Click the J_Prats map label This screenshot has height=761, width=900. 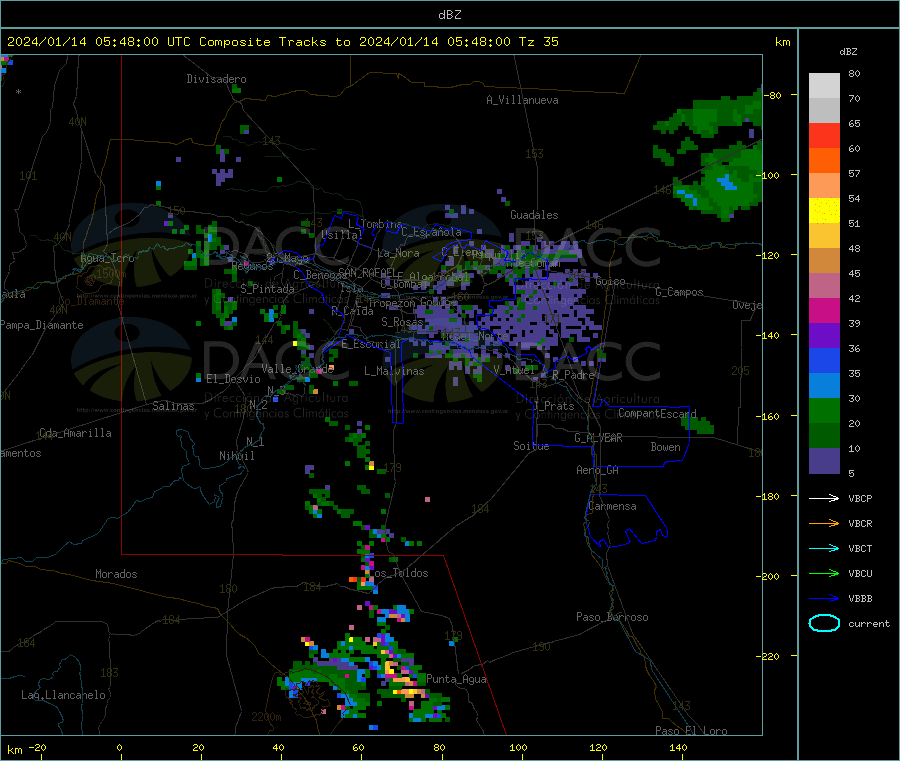pos(554,406)
